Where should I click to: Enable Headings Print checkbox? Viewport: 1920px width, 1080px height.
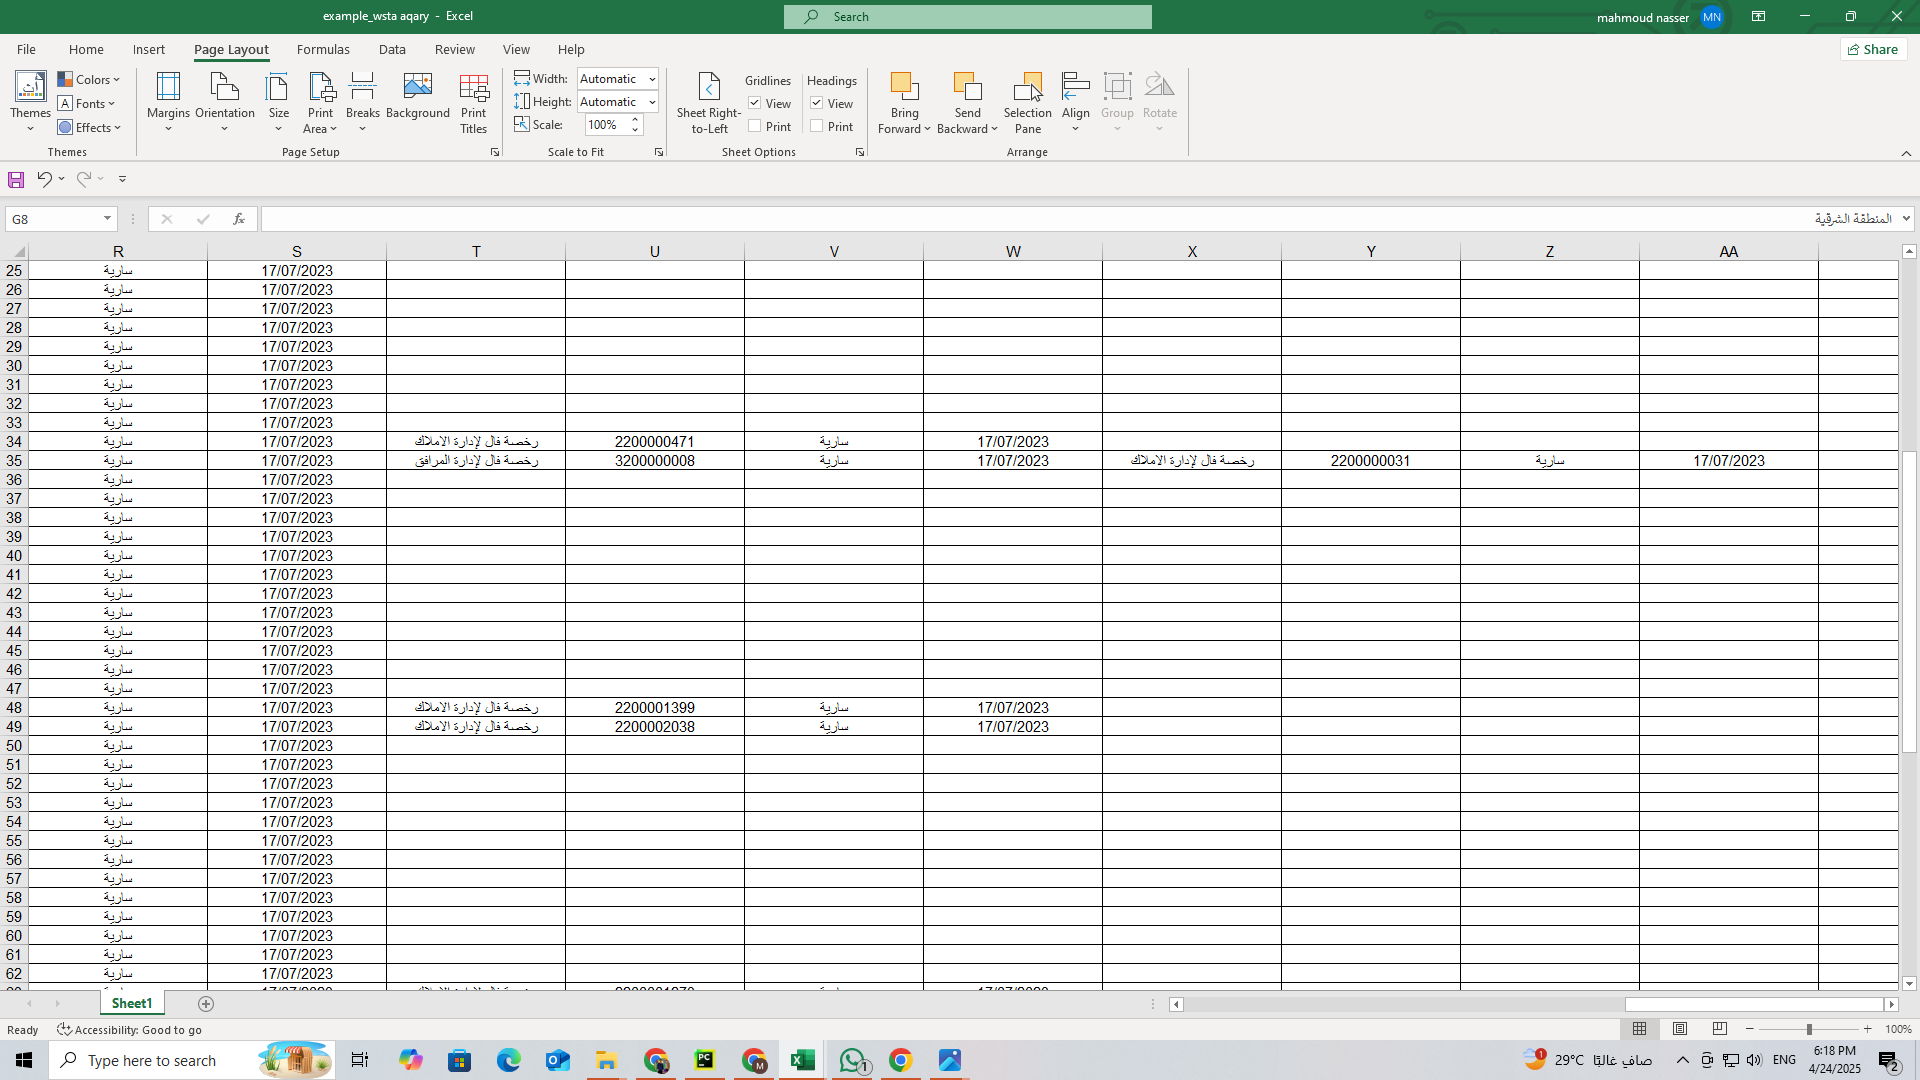(x=817, y=126)
